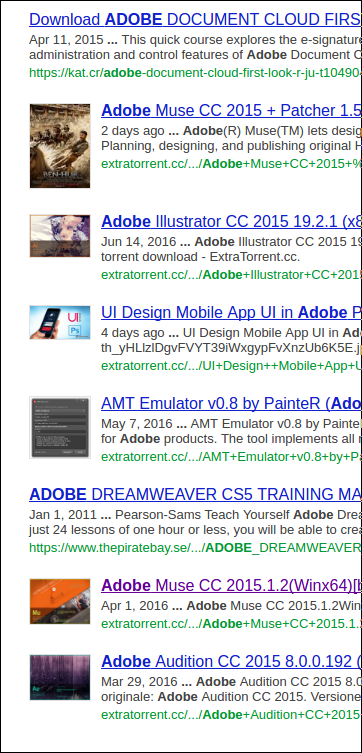Click the extratorrent.cc Adobe+Muse+CC+2015+ green URL
This screenshot has width=362, height=753.
(231, 164)
